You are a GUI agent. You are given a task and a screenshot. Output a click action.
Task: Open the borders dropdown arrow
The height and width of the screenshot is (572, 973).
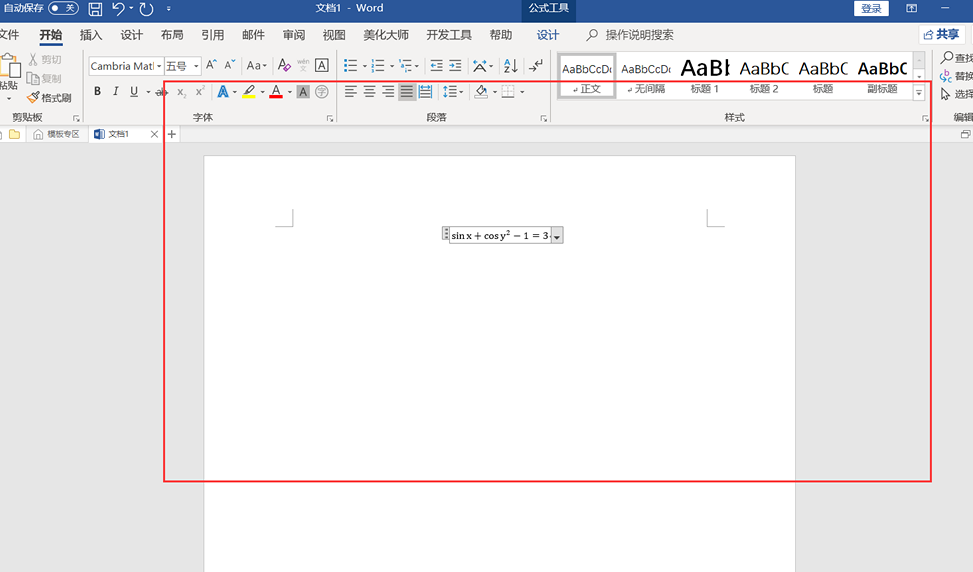(x=522, y=92)
